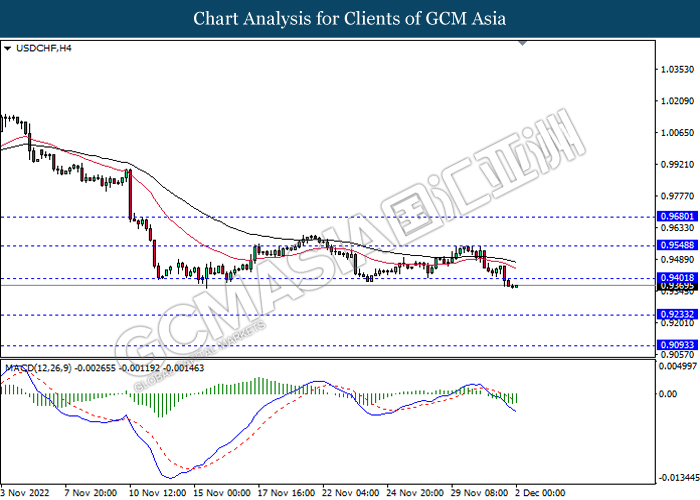Click the MACD scale value 0.004997
The image size is (700, 500).
[678, 366]
